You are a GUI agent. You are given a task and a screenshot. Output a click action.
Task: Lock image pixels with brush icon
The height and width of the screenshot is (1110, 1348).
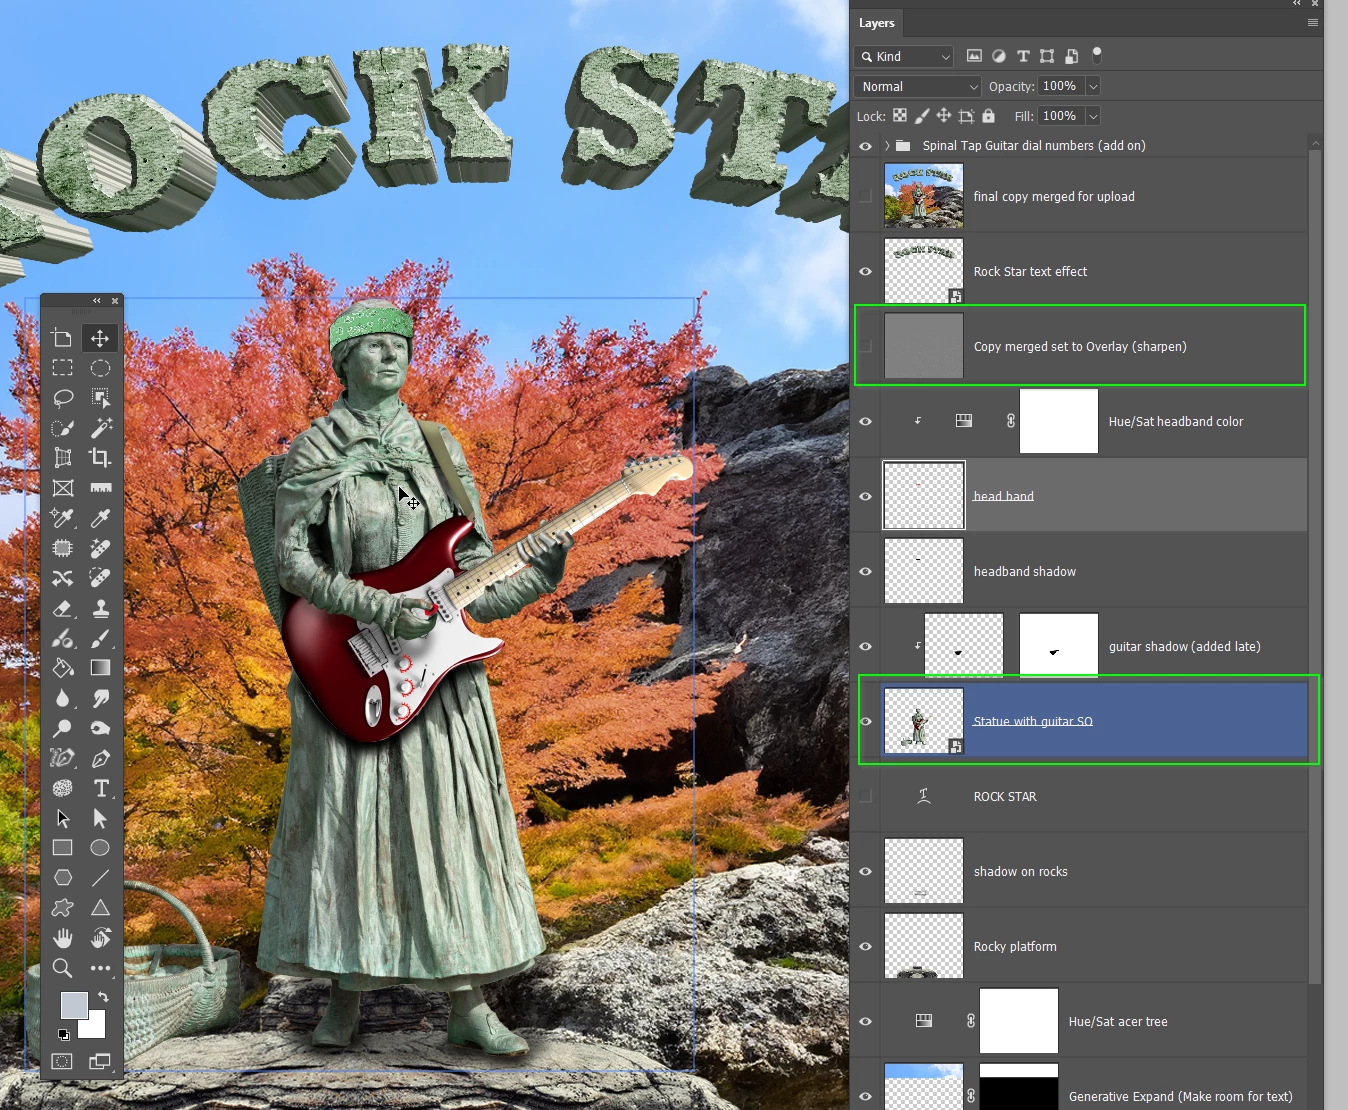coord(922,116)
